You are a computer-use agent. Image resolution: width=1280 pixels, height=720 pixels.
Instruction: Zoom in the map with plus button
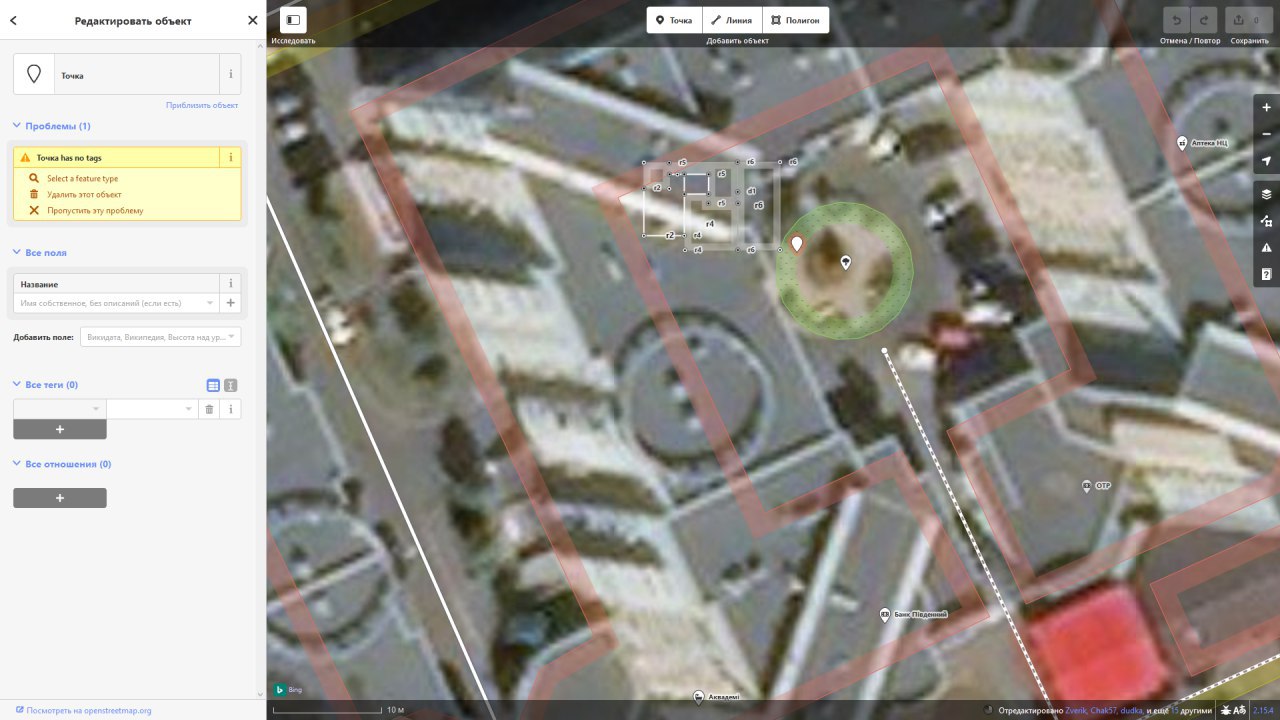click(1267, 107)
